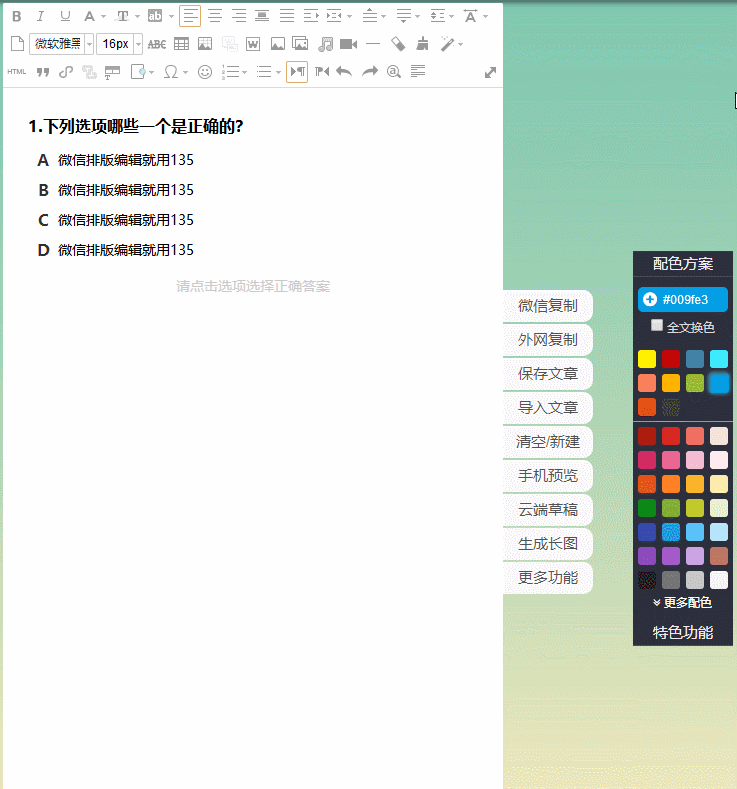Image resolution: width=737 pixels, height=789 pixels.
Task: Click the 微信复制 button
Action: pyautogui.click(x=548, y=306)
